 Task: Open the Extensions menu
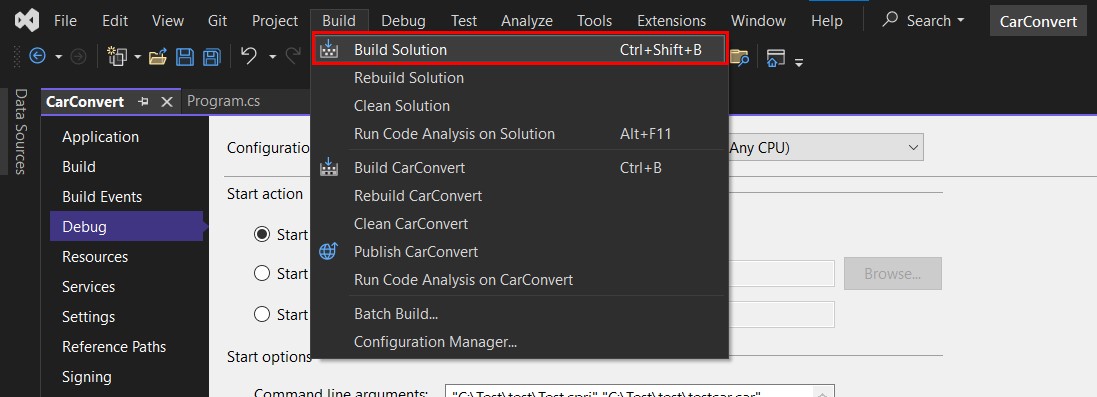pyautogui.click(x=672, y=20)
